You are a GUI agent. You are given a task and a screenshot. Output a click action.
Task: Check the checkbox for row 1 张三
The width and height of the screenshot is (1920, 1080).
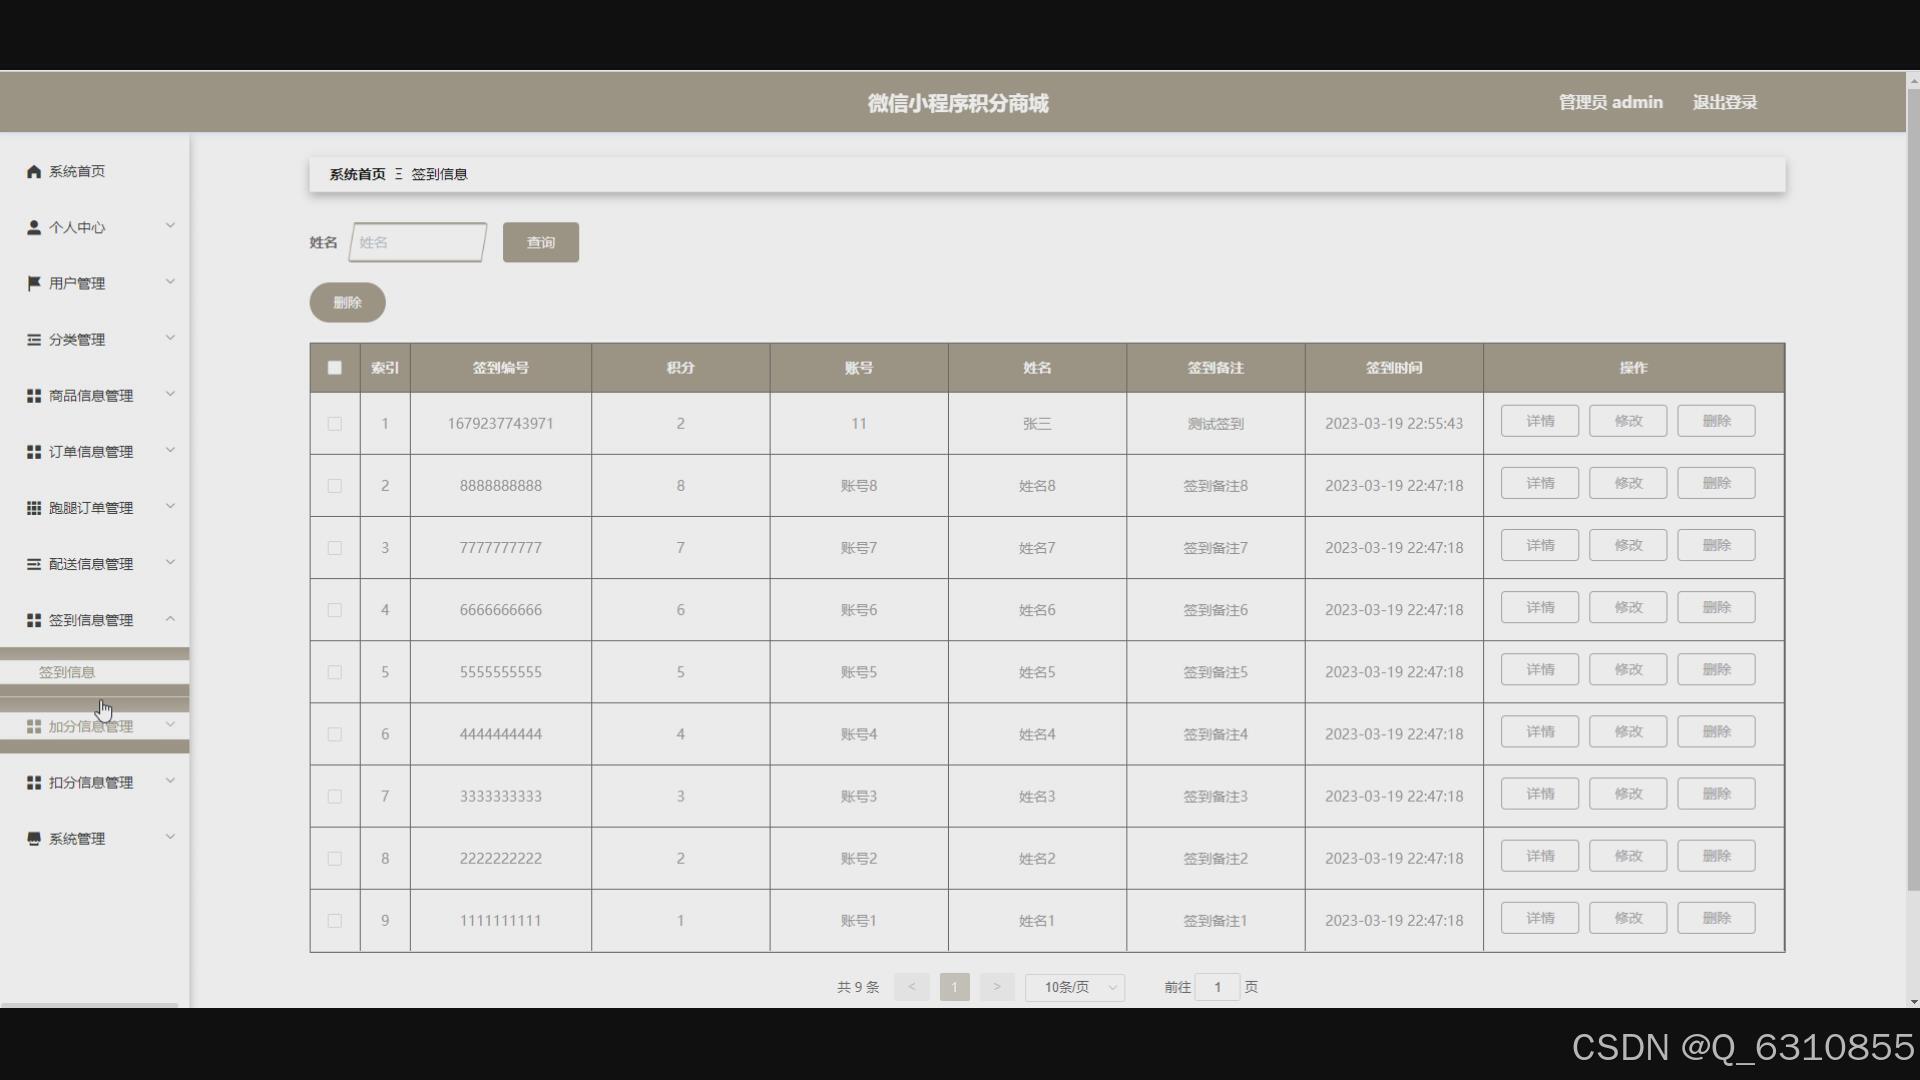tap(335, 424)
